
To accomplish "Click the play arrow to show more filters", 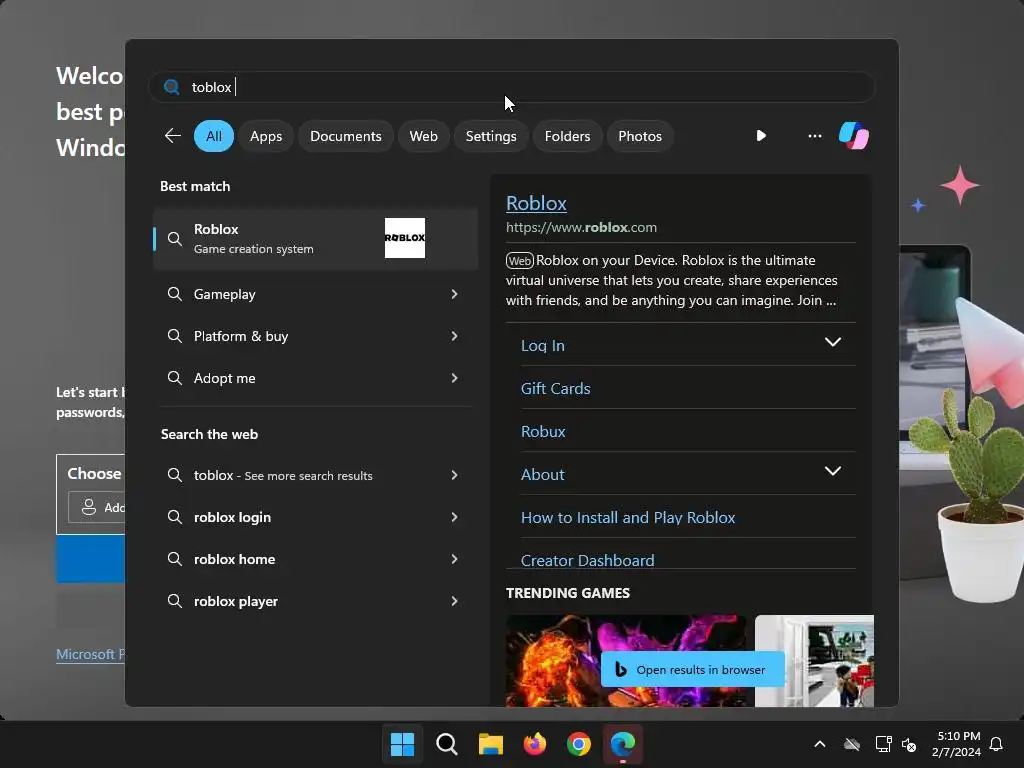I will [761, 136].
